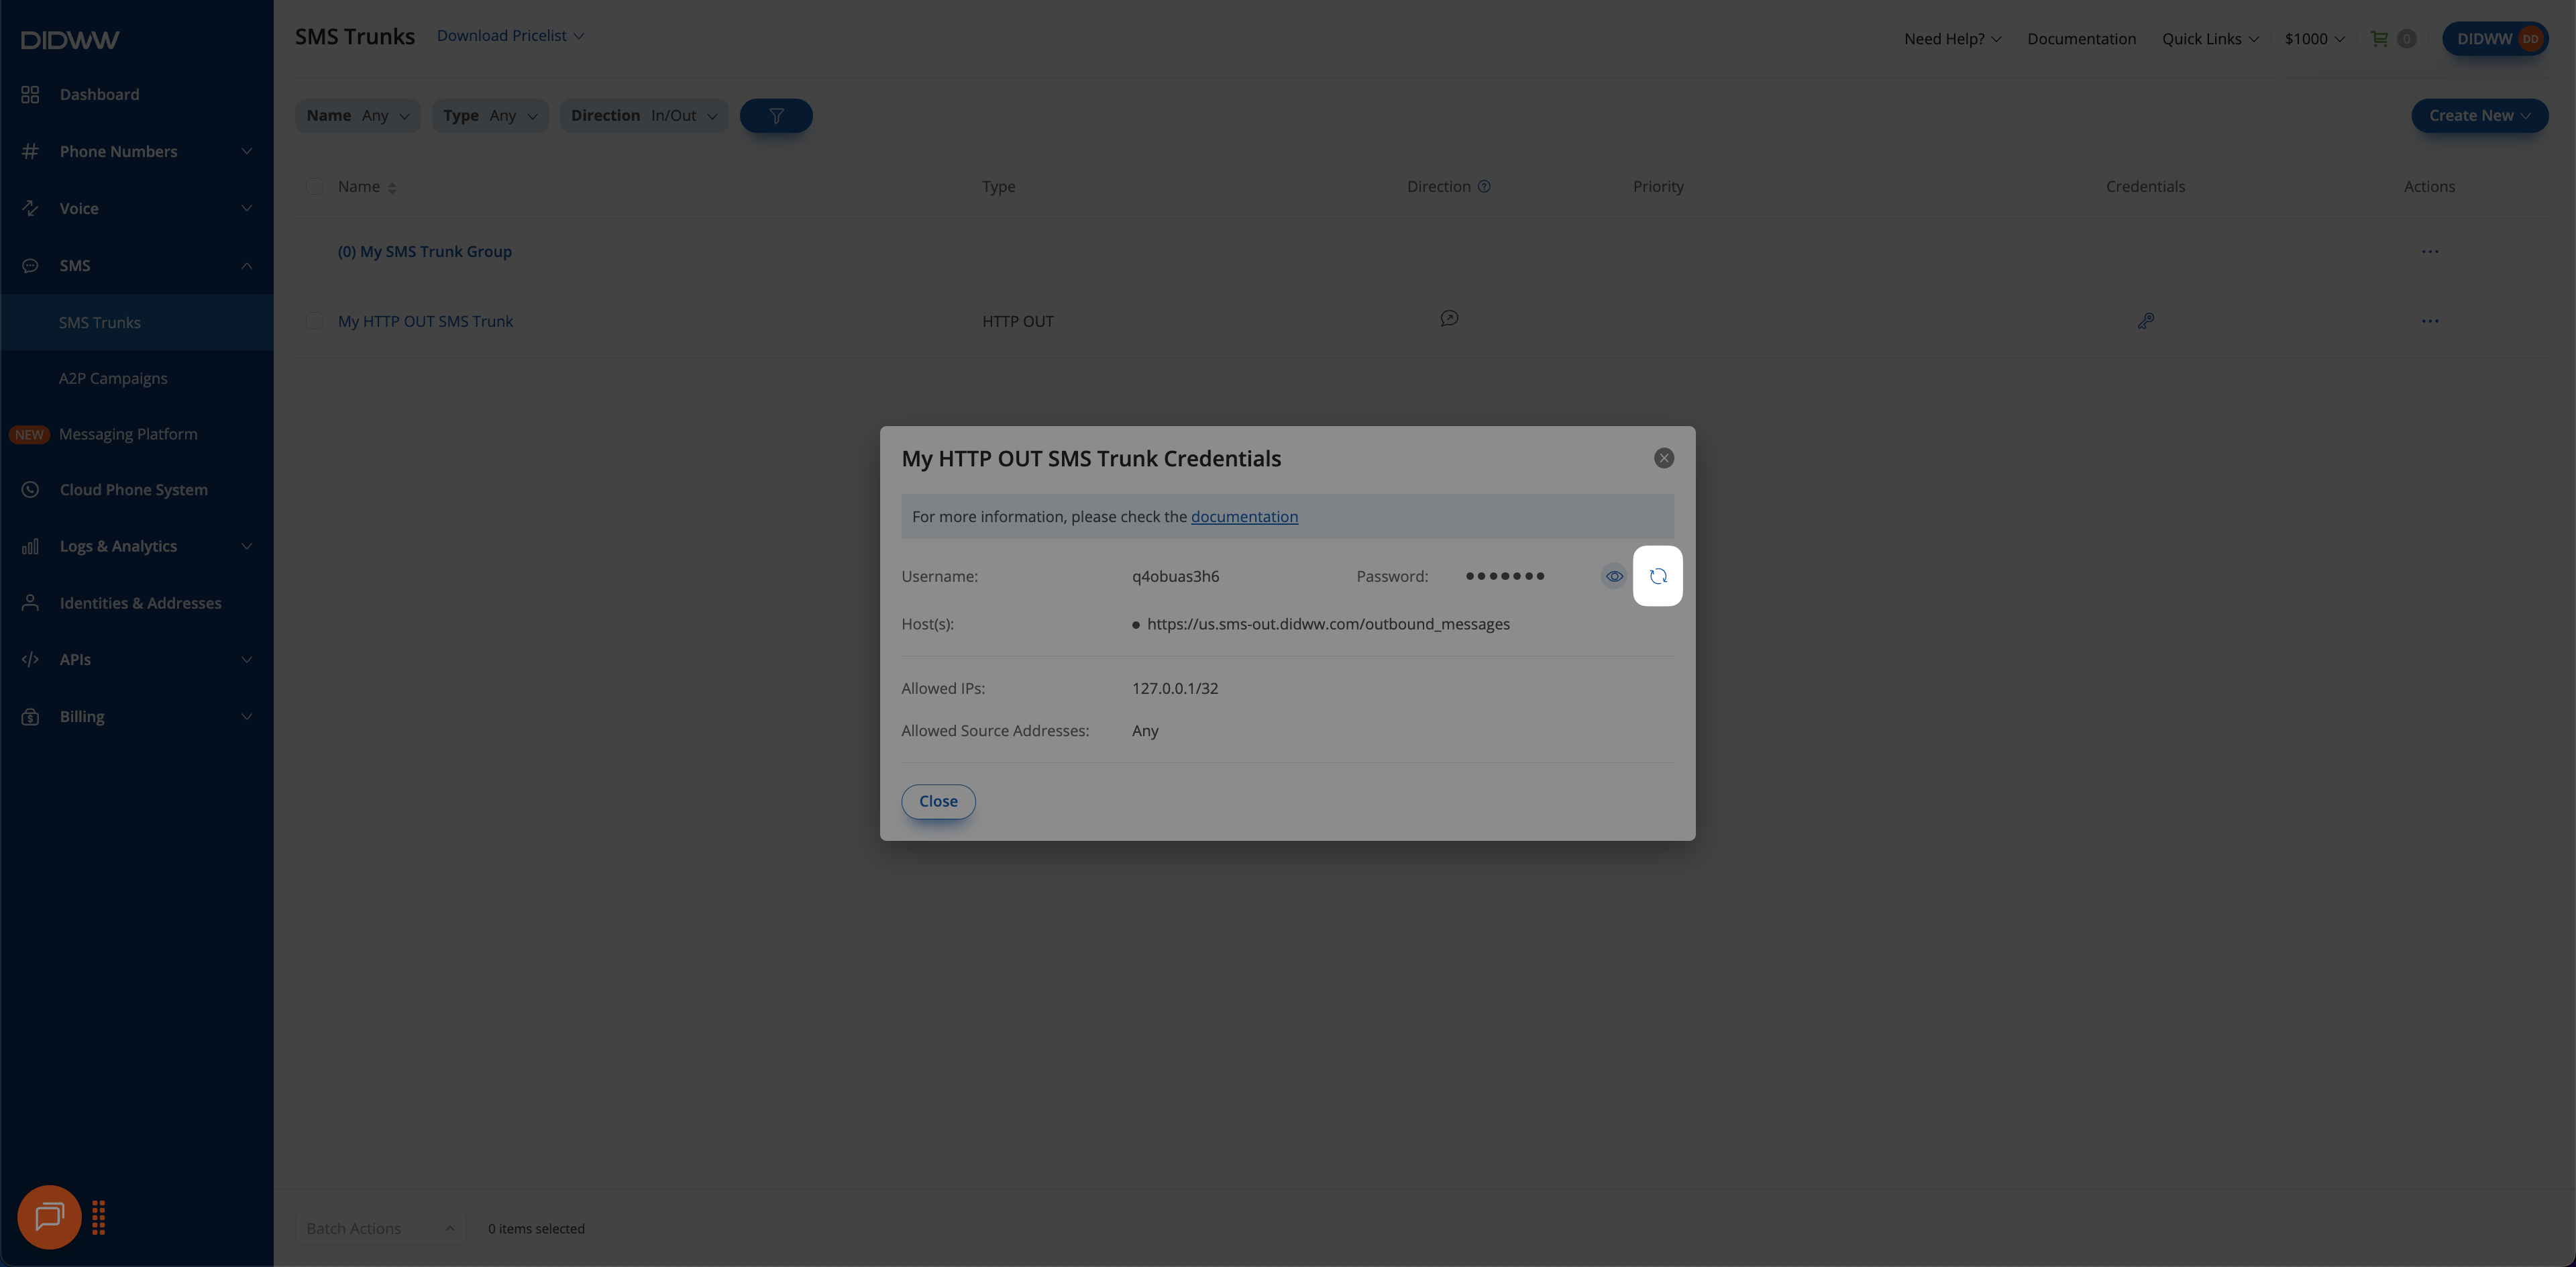
Task: Sort the table by Name column
Action: [x=367, y=187]
